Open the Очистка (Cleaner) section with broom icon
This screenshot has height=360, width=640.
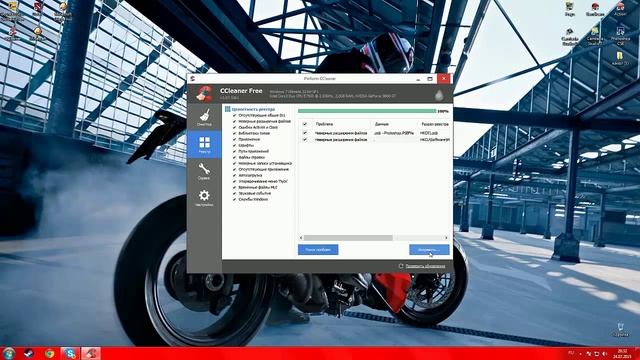coord(204,117)
